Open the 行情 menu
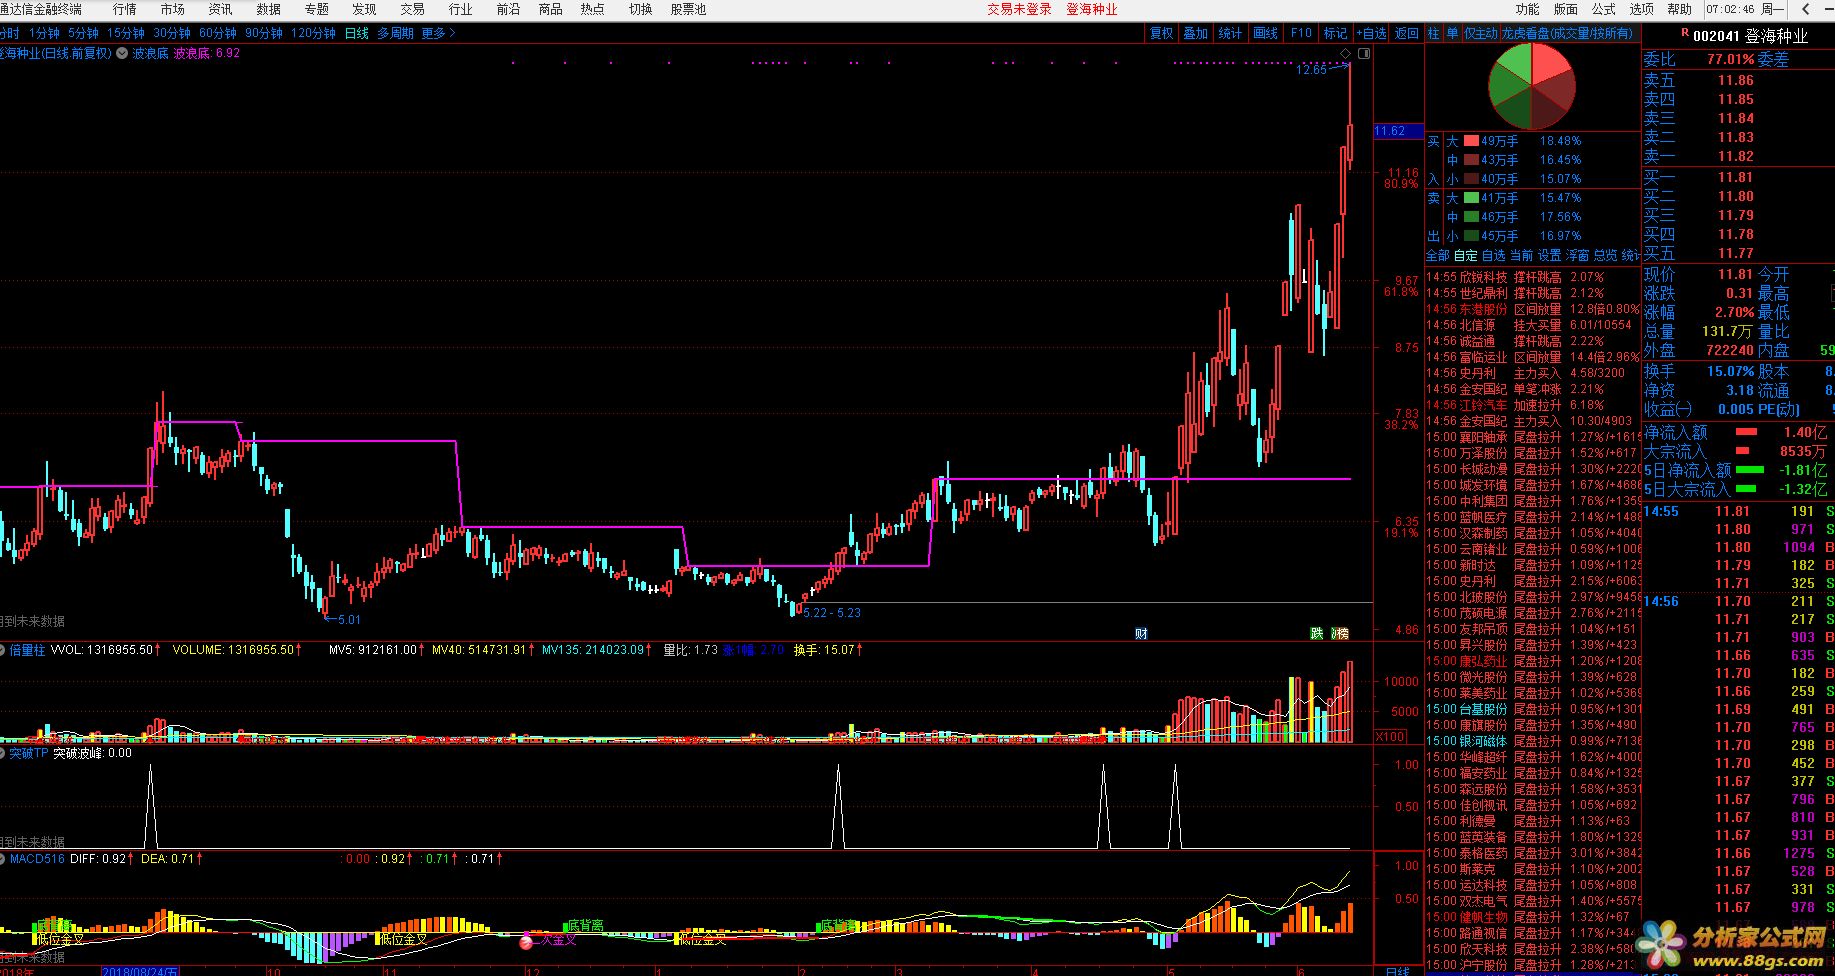 pos(124,9)
